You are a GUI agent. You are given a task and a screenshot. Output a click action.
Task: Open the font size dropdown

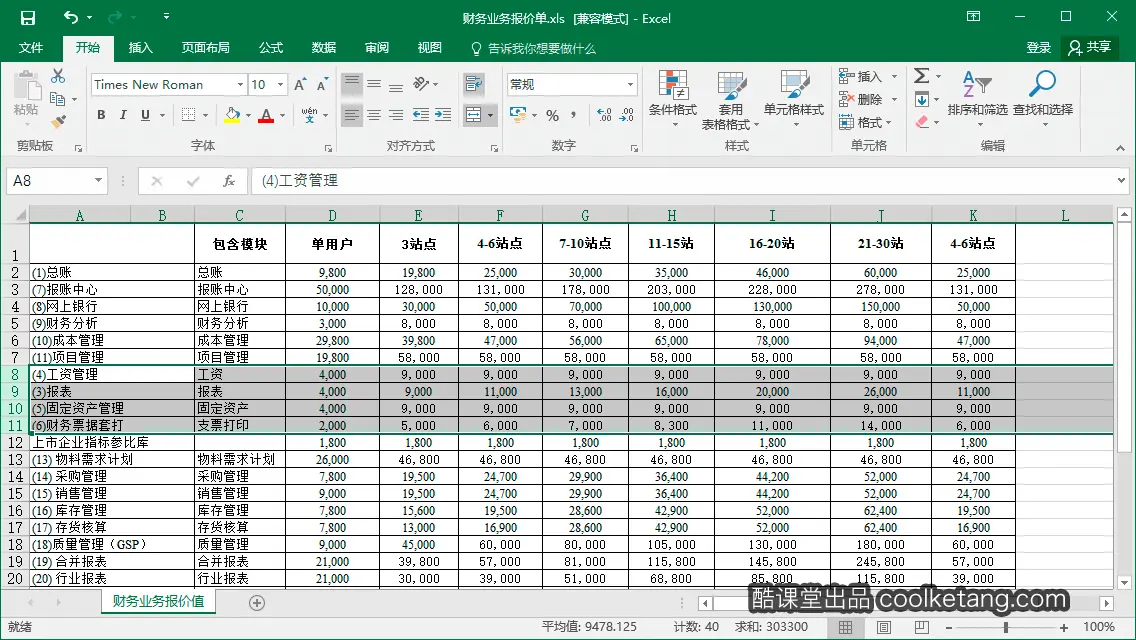tap(280, 85)
